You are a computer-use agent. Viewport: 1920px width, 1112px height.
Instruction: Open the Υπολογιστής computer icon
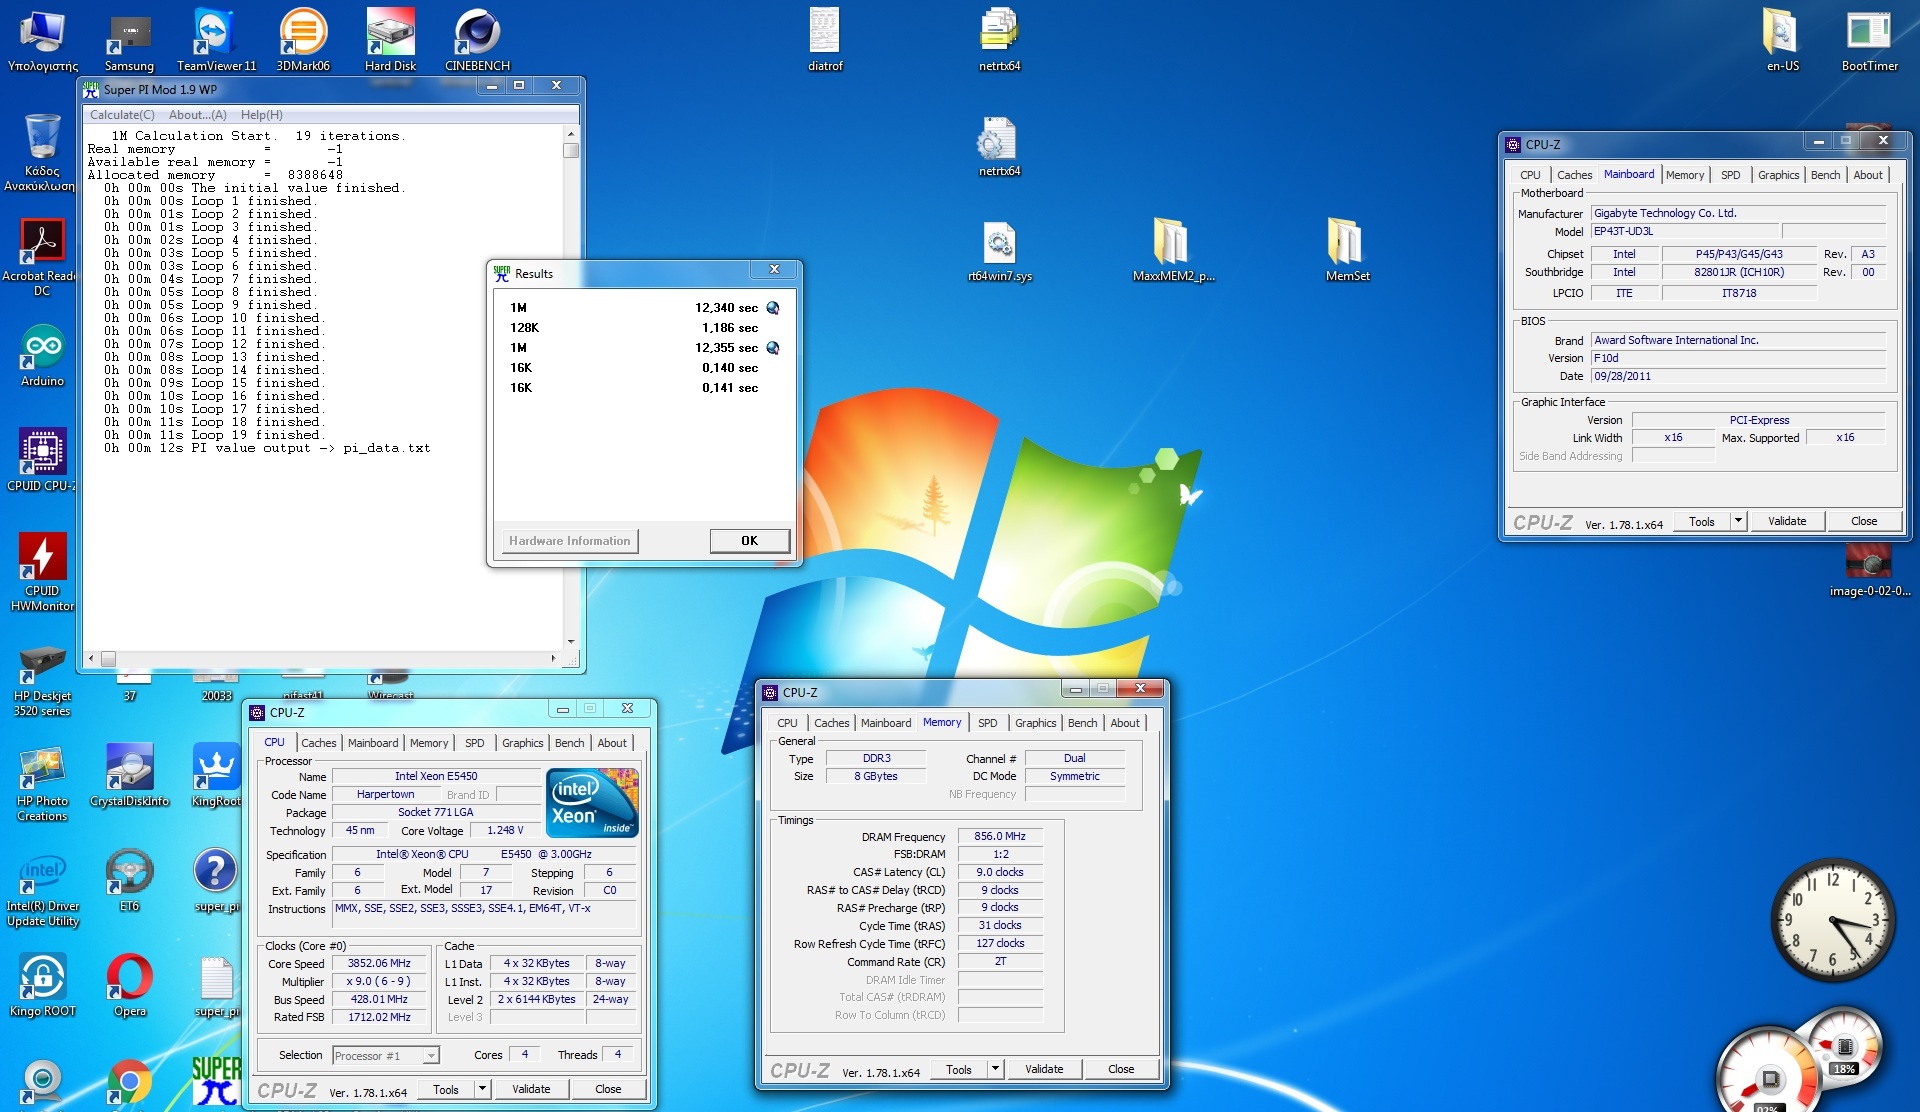click(42, 40)
